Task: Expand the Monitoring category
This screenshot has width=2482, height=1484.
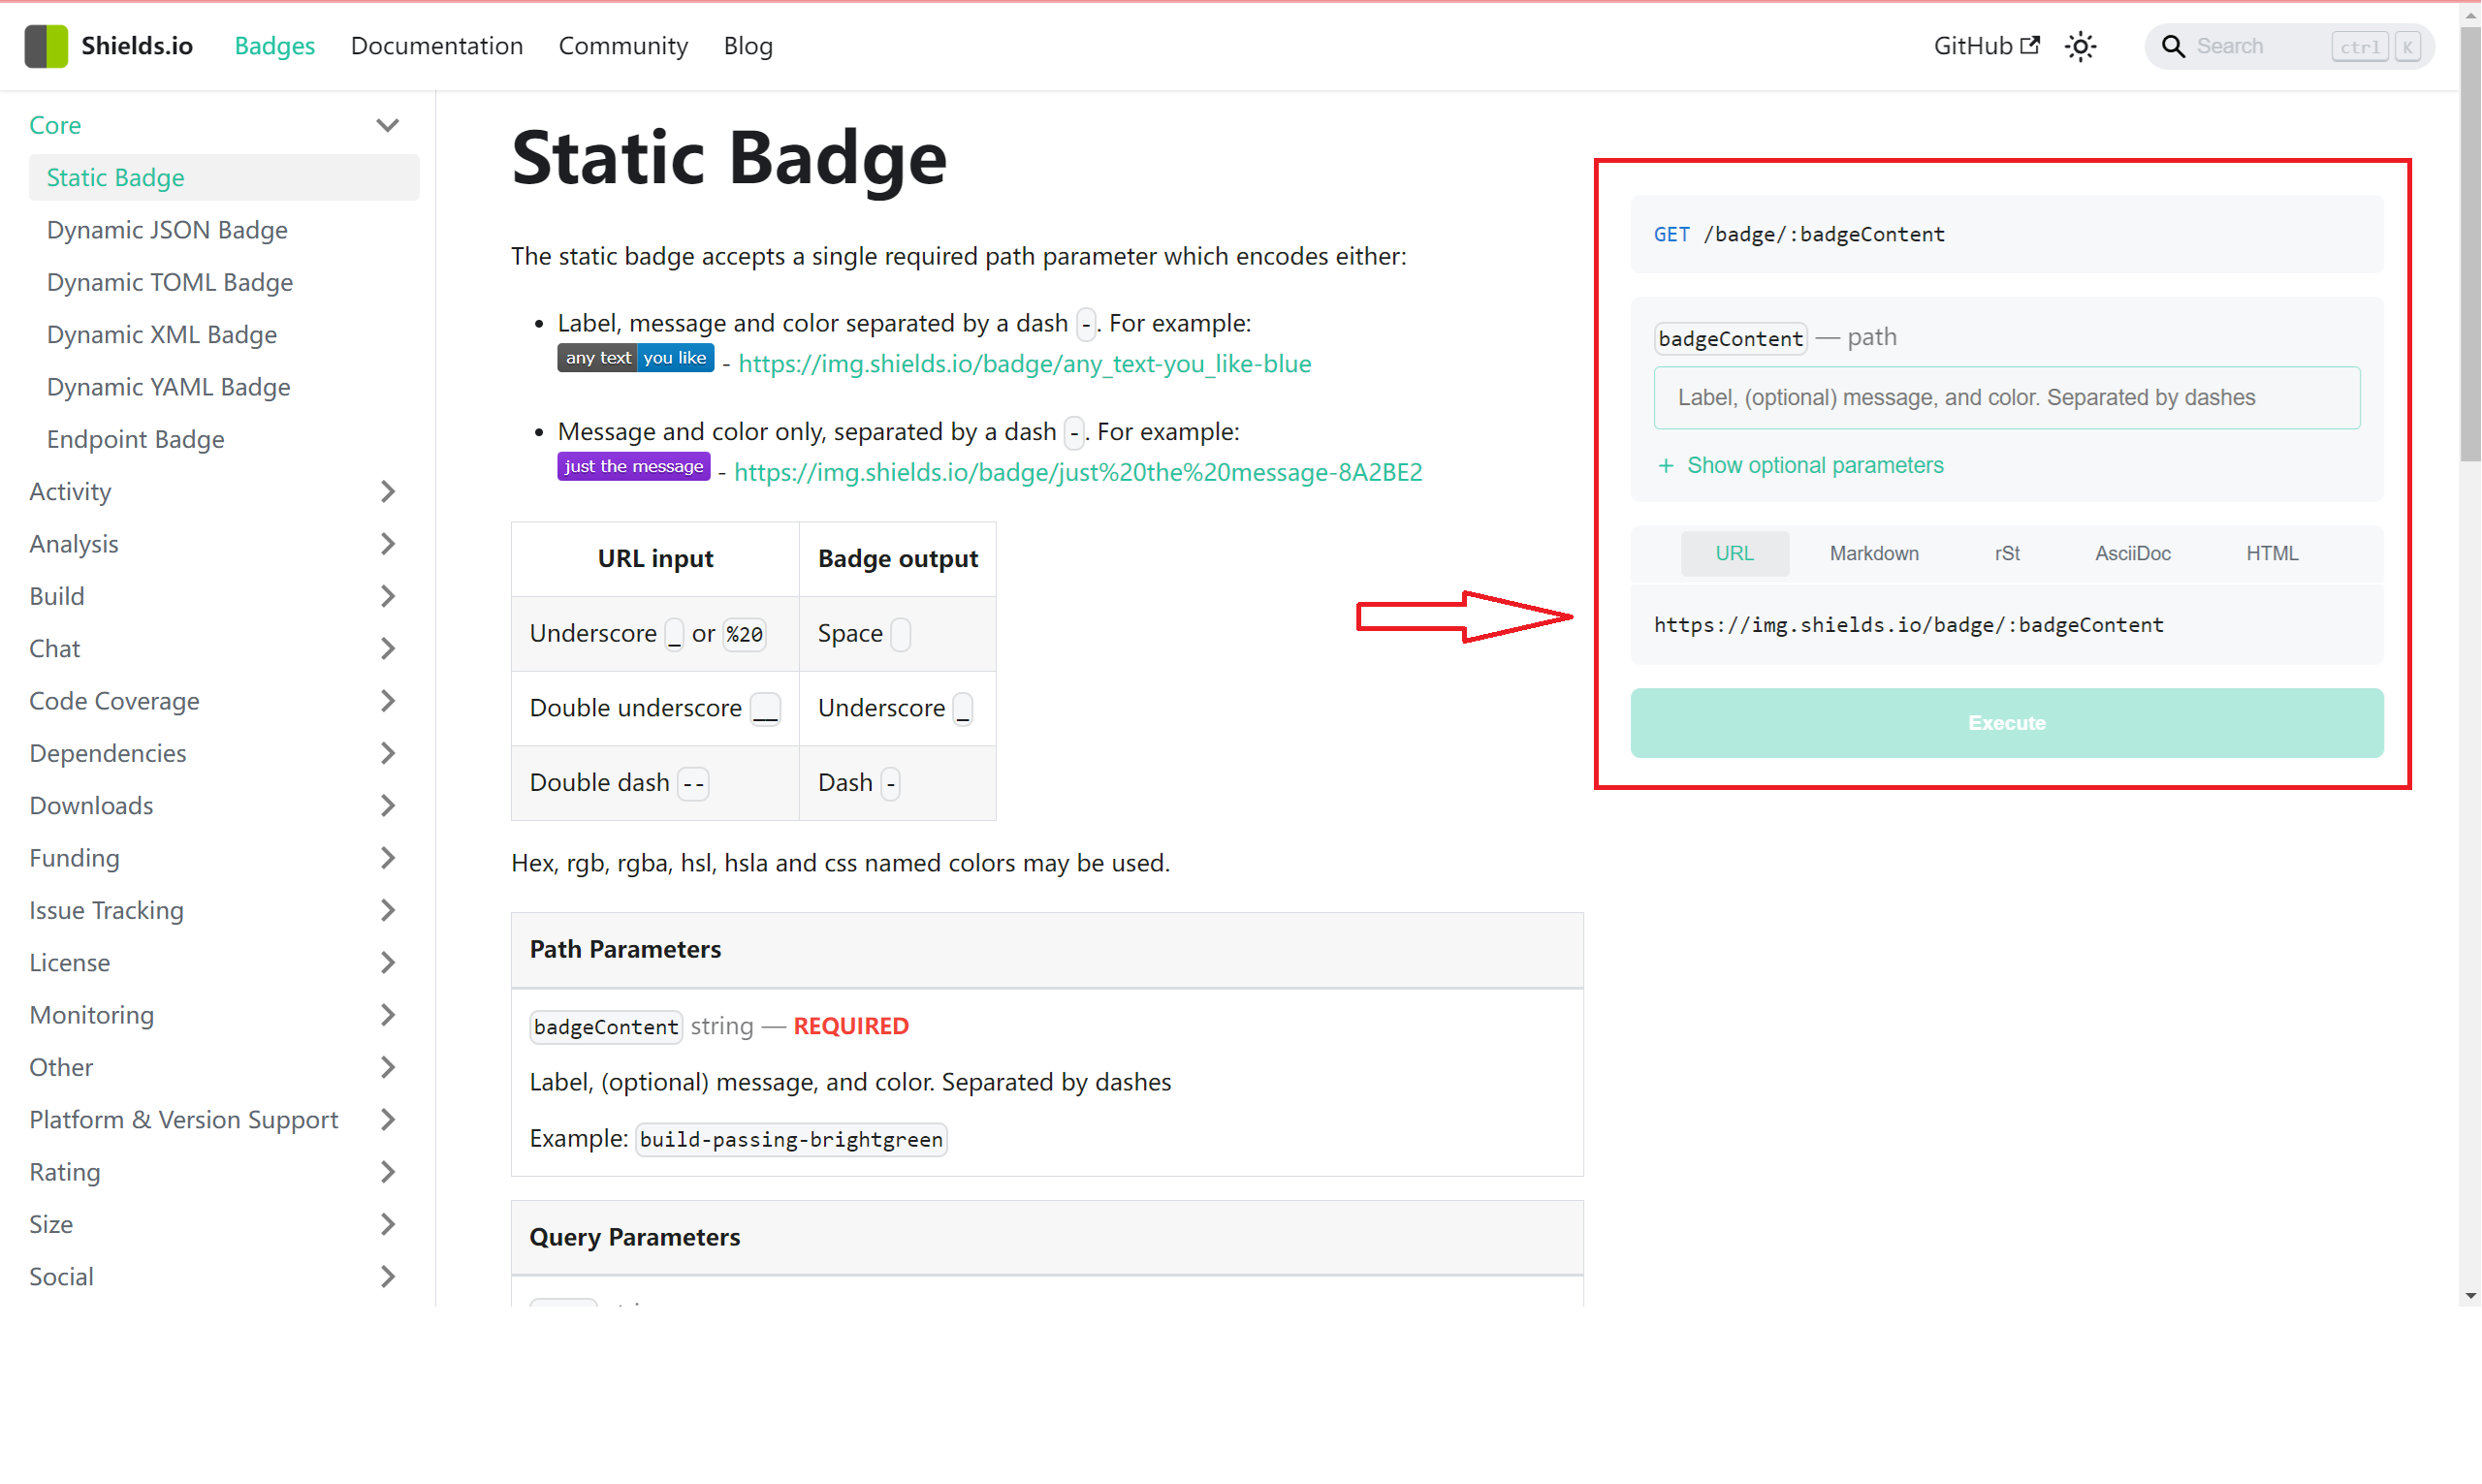Action: coord(387,1015)
